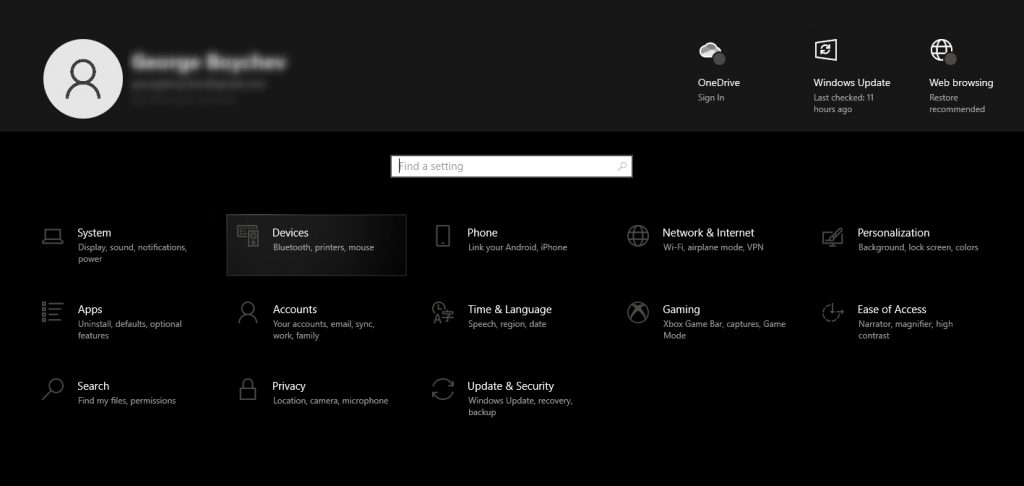Click the OneDrive Sign In text

(x=711, y=98)
